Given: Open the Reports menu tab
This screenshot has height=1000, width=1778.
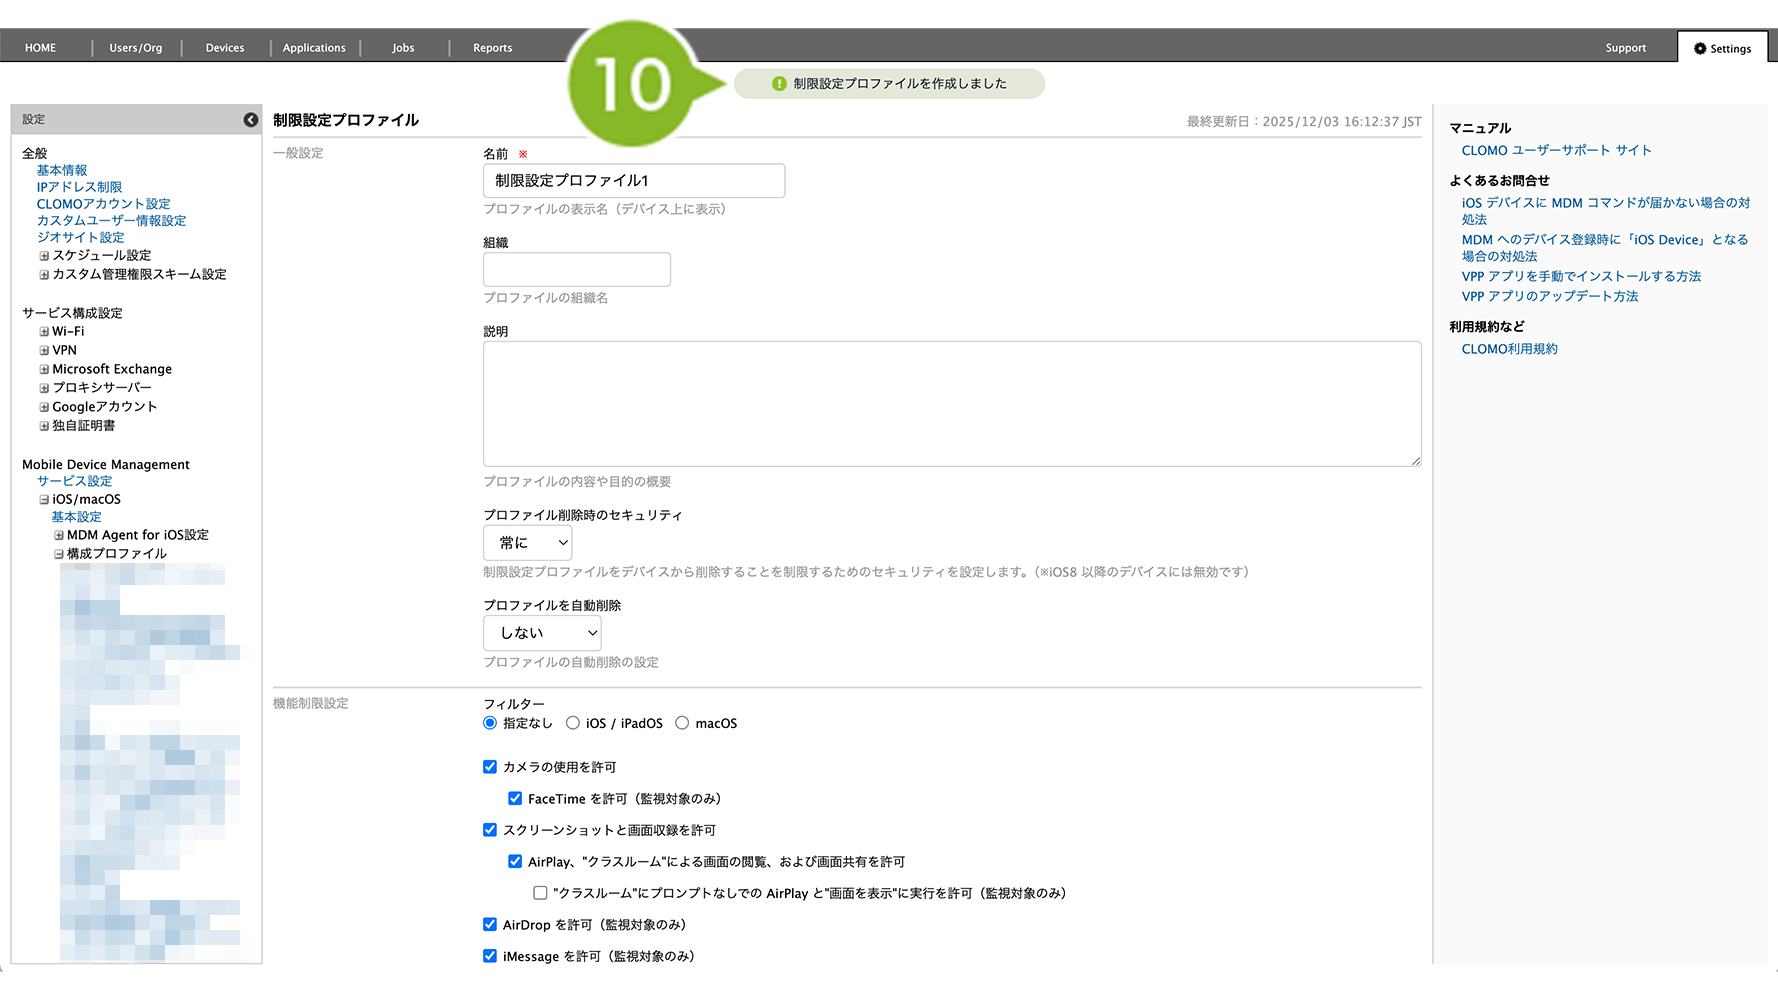Looking at the screenshot, I should point(492,48).
